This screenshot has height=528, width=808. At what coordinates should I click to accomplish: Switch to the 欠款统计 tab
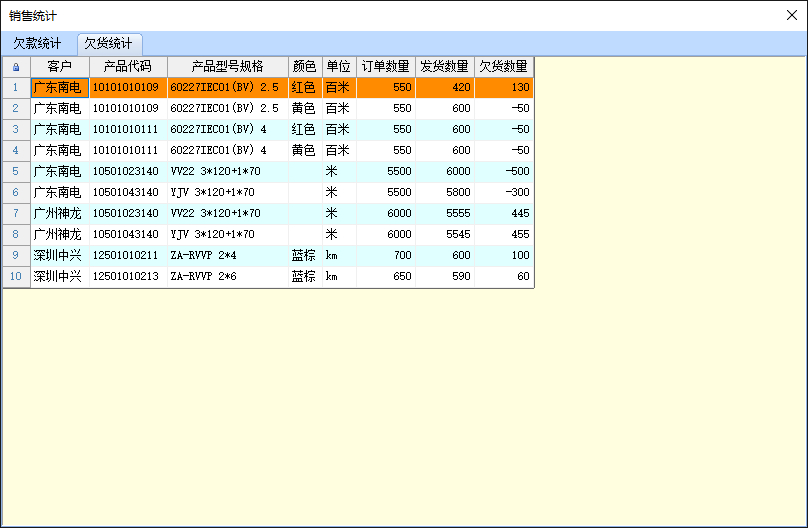pos(37,44)
